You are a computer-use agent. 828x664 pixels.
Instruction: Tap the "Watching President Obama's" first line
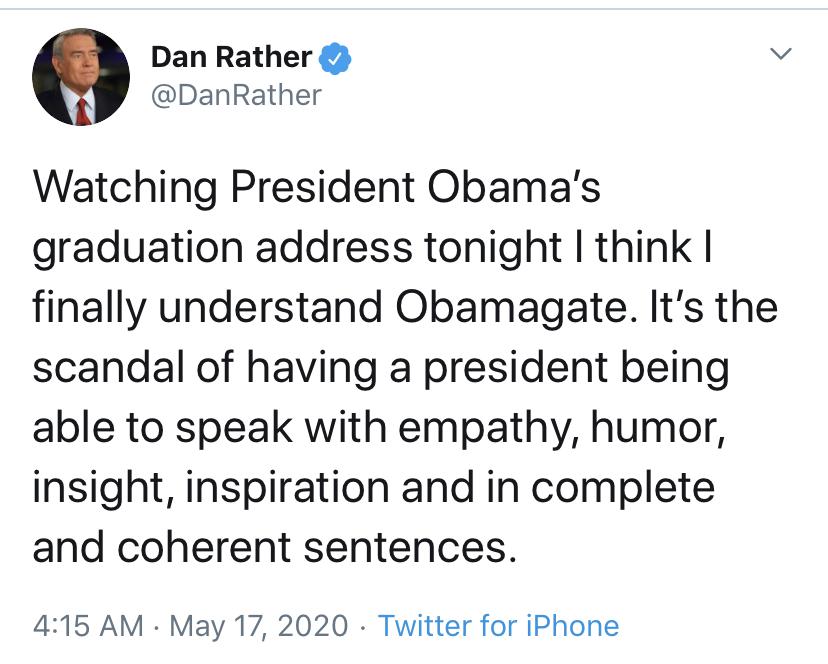[317, 187]
